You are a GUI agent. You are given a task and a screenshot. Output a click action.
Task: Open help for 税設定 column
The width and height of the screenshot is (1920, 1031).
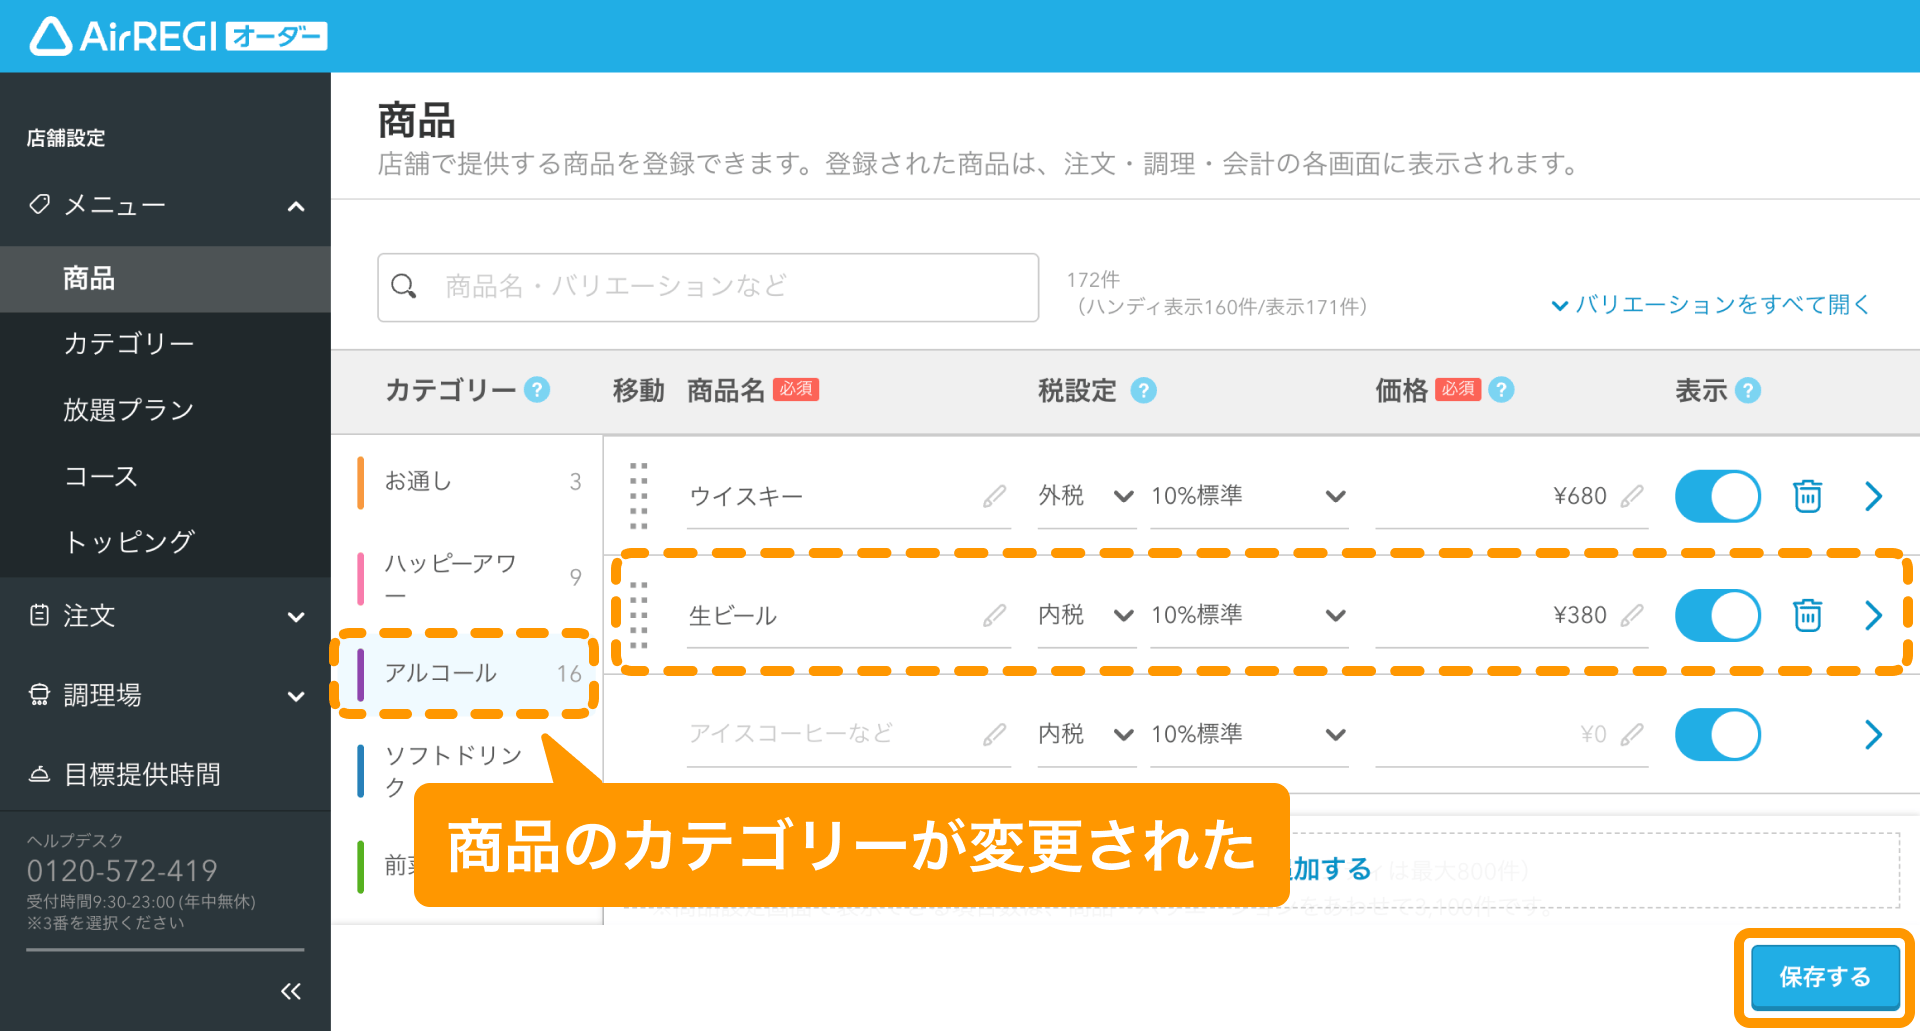click(1143, 390)
